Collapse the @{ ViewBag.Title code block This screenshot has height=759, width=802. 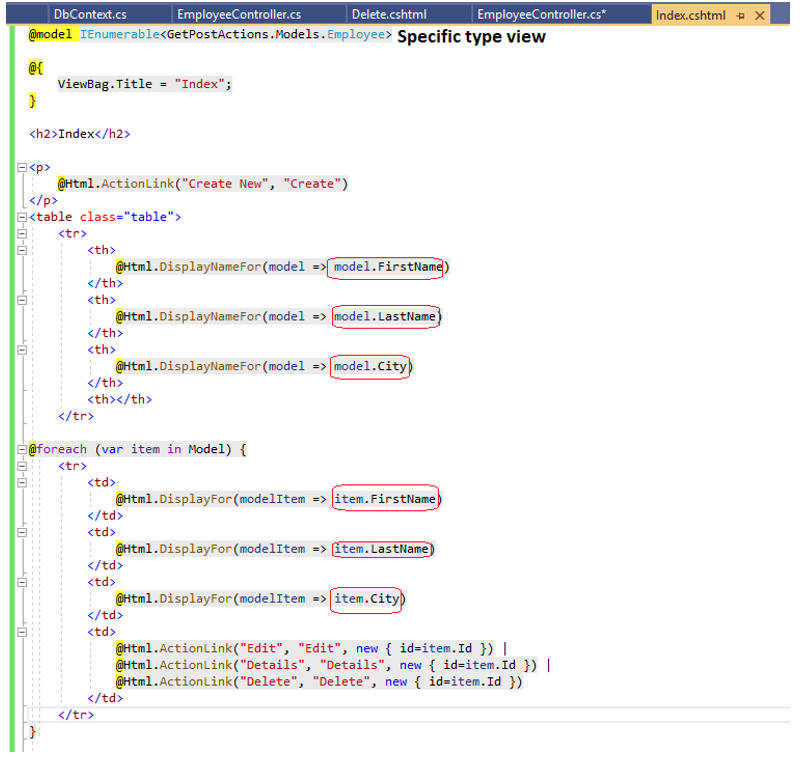click(x=22, y=68)
